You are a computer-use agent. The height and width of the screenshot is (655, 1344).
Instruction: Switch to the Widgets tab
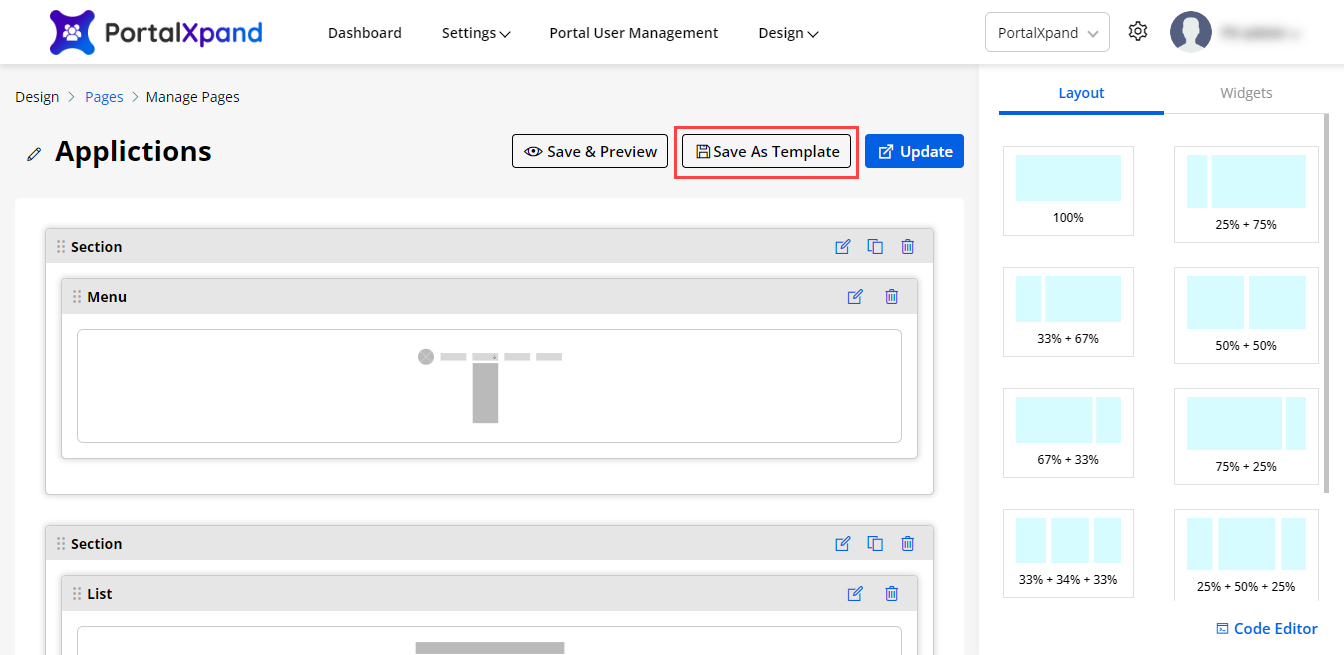point(1246,93)
